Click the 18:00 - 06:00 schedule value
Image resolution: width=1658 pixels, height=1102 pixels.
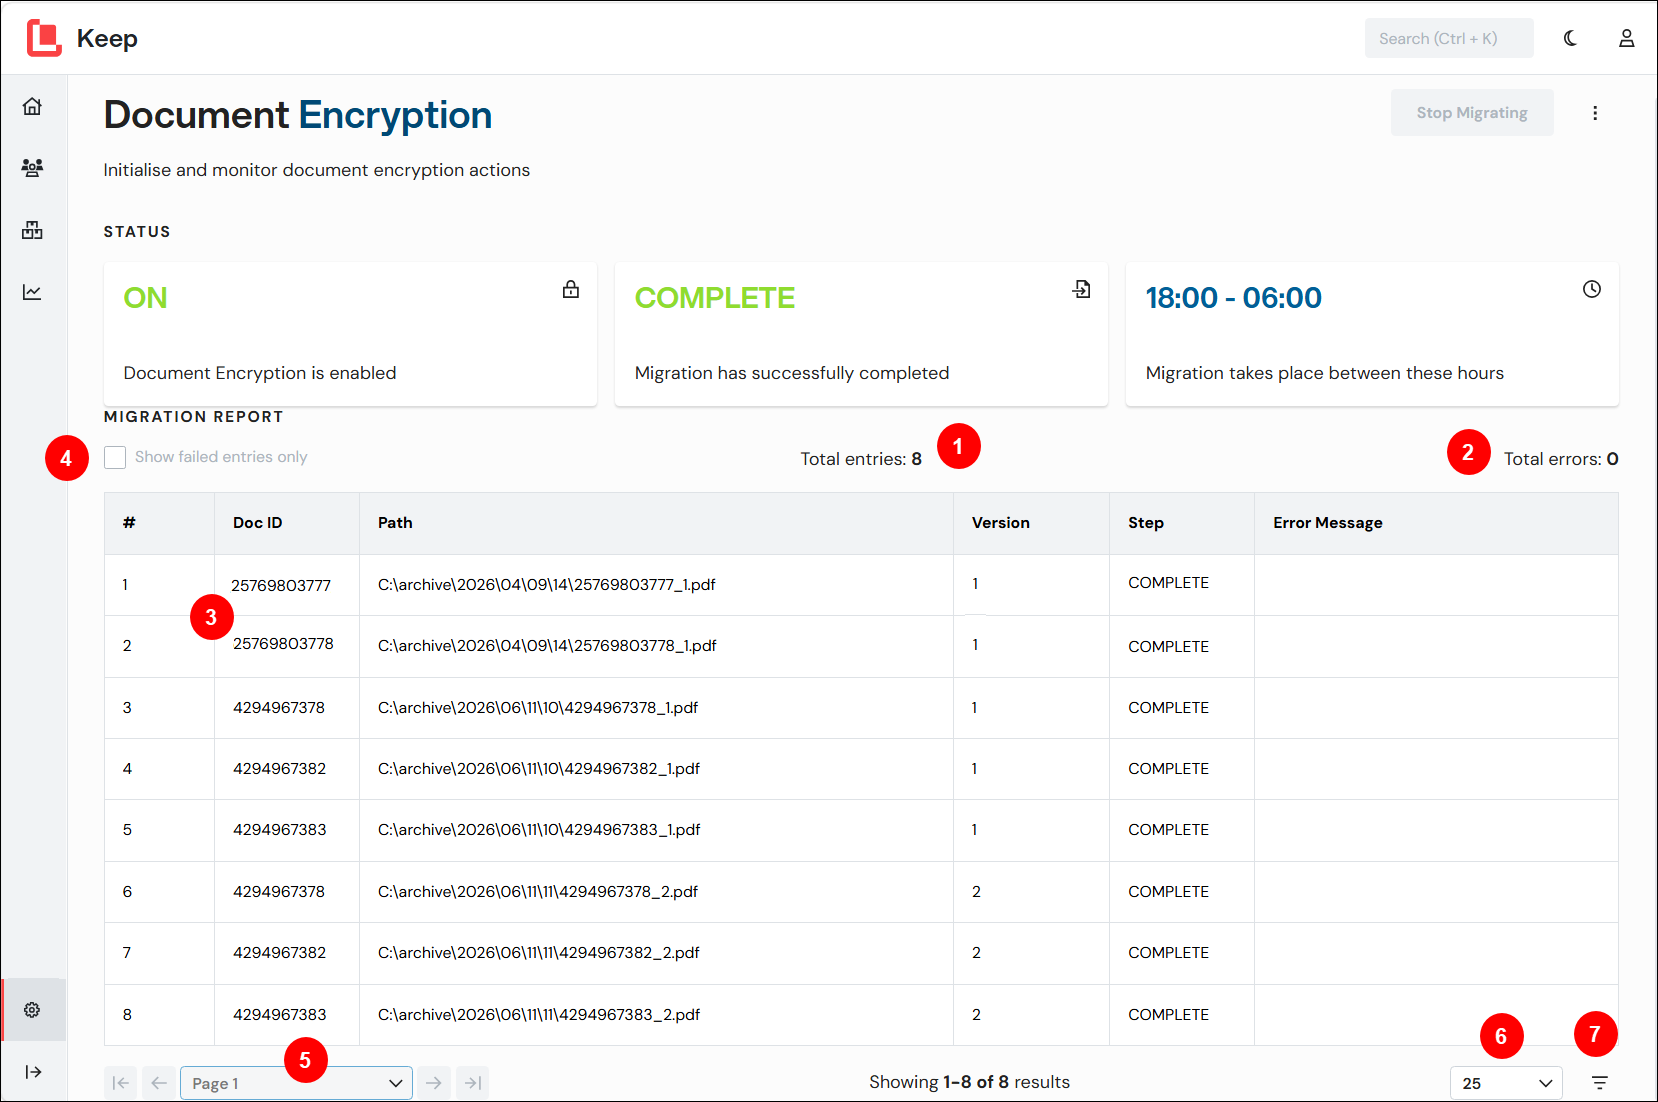pos(1233,298)
